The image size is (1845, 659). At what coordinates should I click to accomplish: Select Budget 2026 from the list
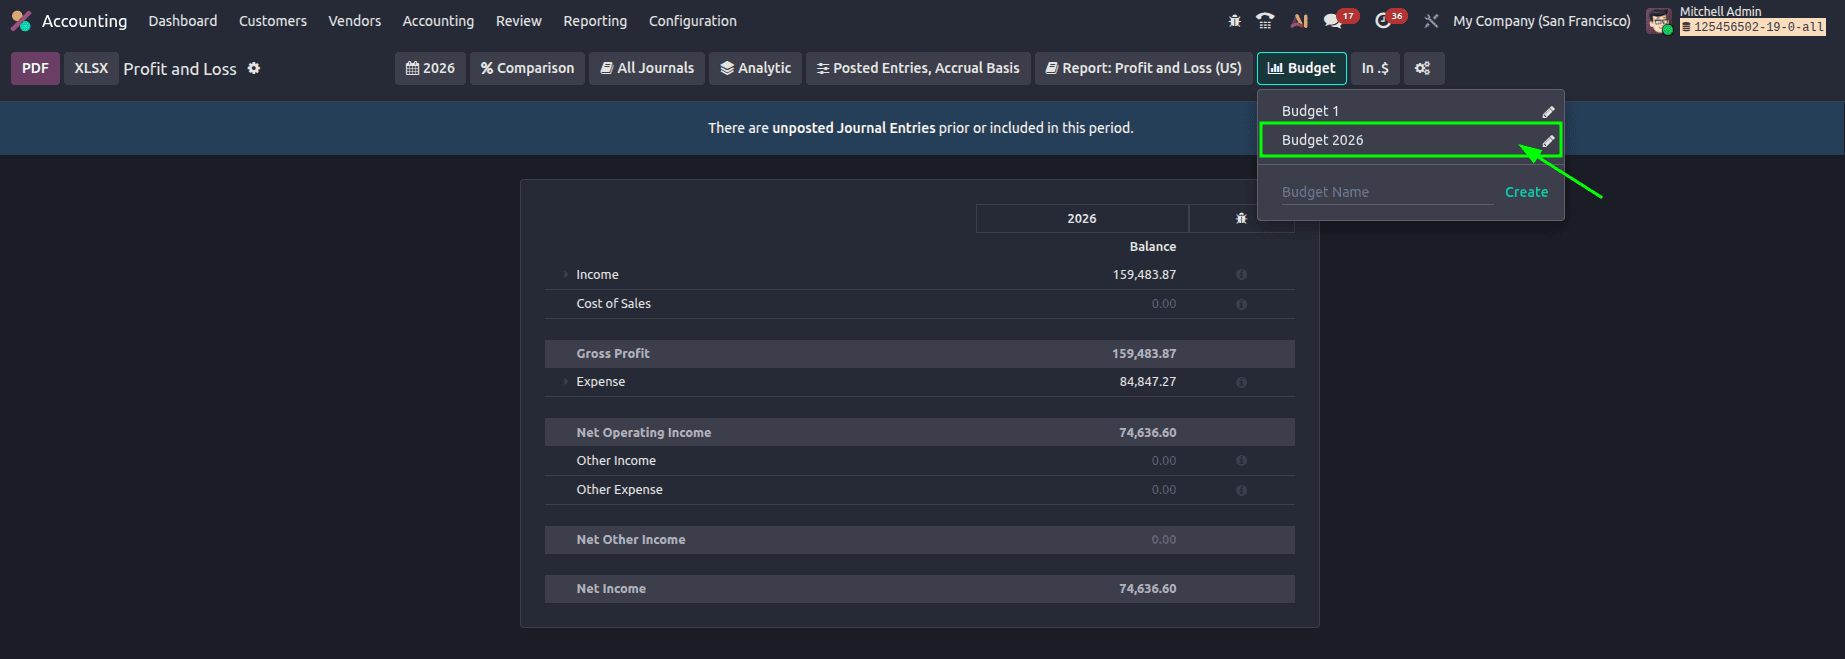[x=1322, y=140]
